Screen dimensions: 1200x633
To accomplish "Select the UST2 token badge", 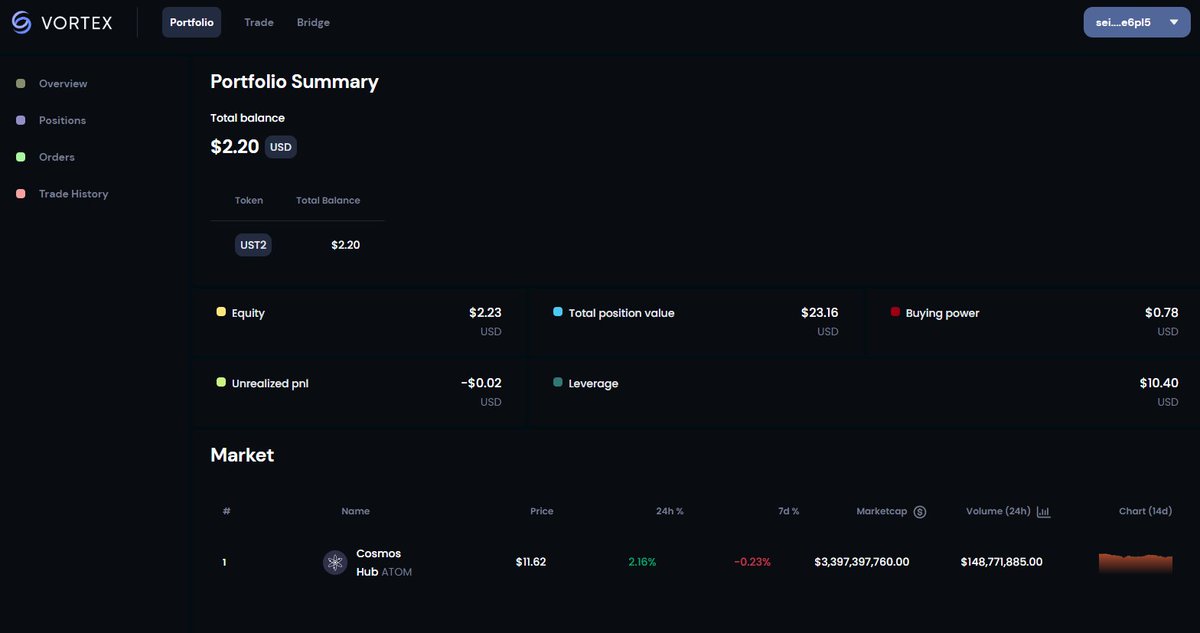I will pyautogui.click(x=253, y=244).
